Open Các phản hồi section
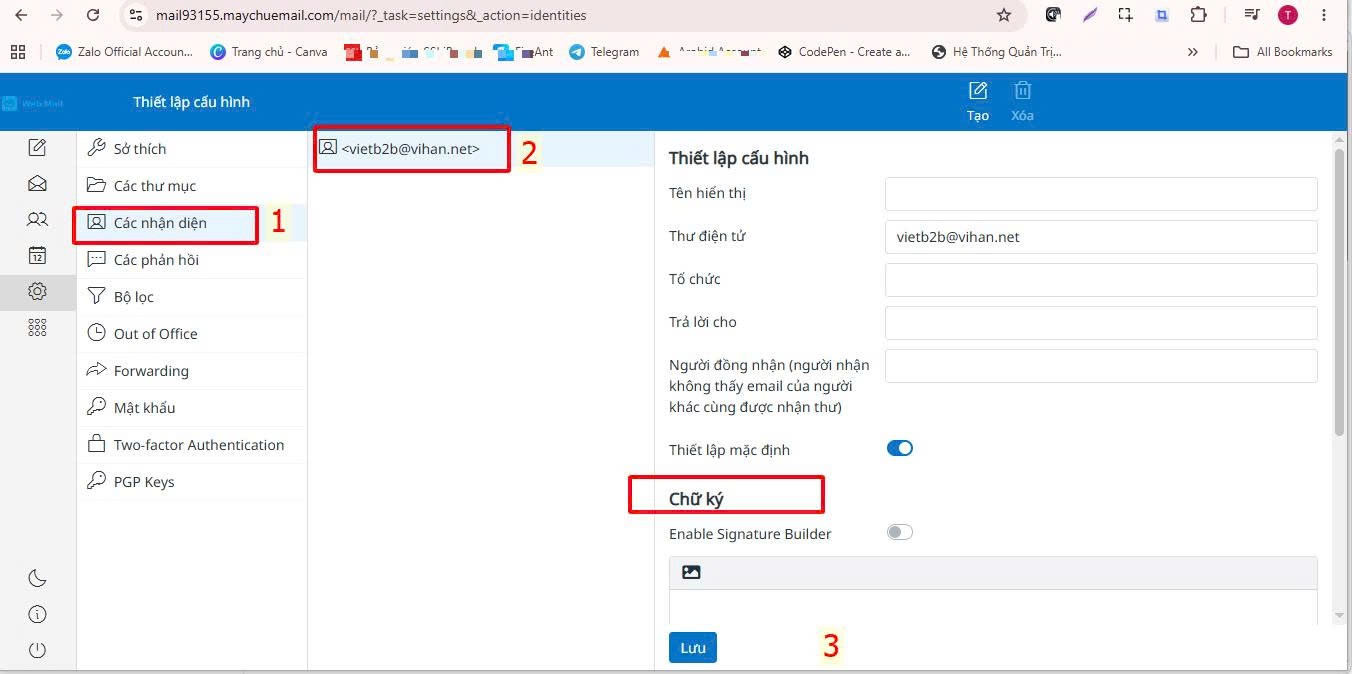 (x=192, y=260)
